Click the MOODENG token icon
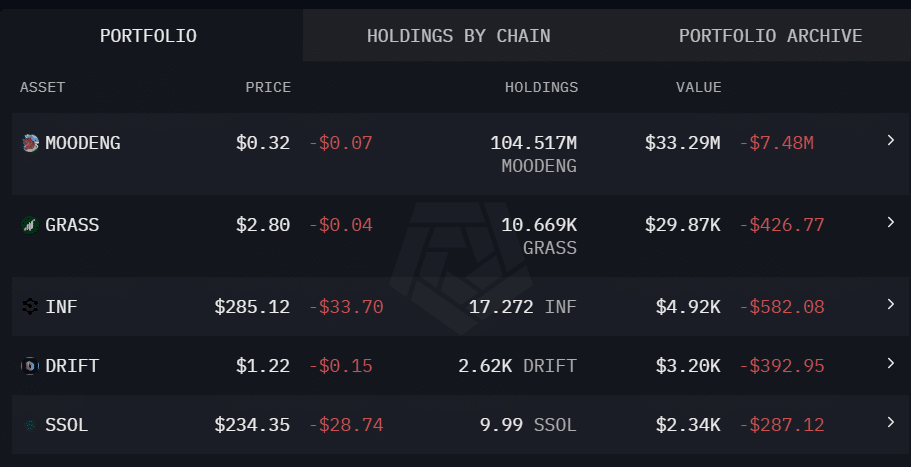This screenshot has height=467, width=911. 30,143
